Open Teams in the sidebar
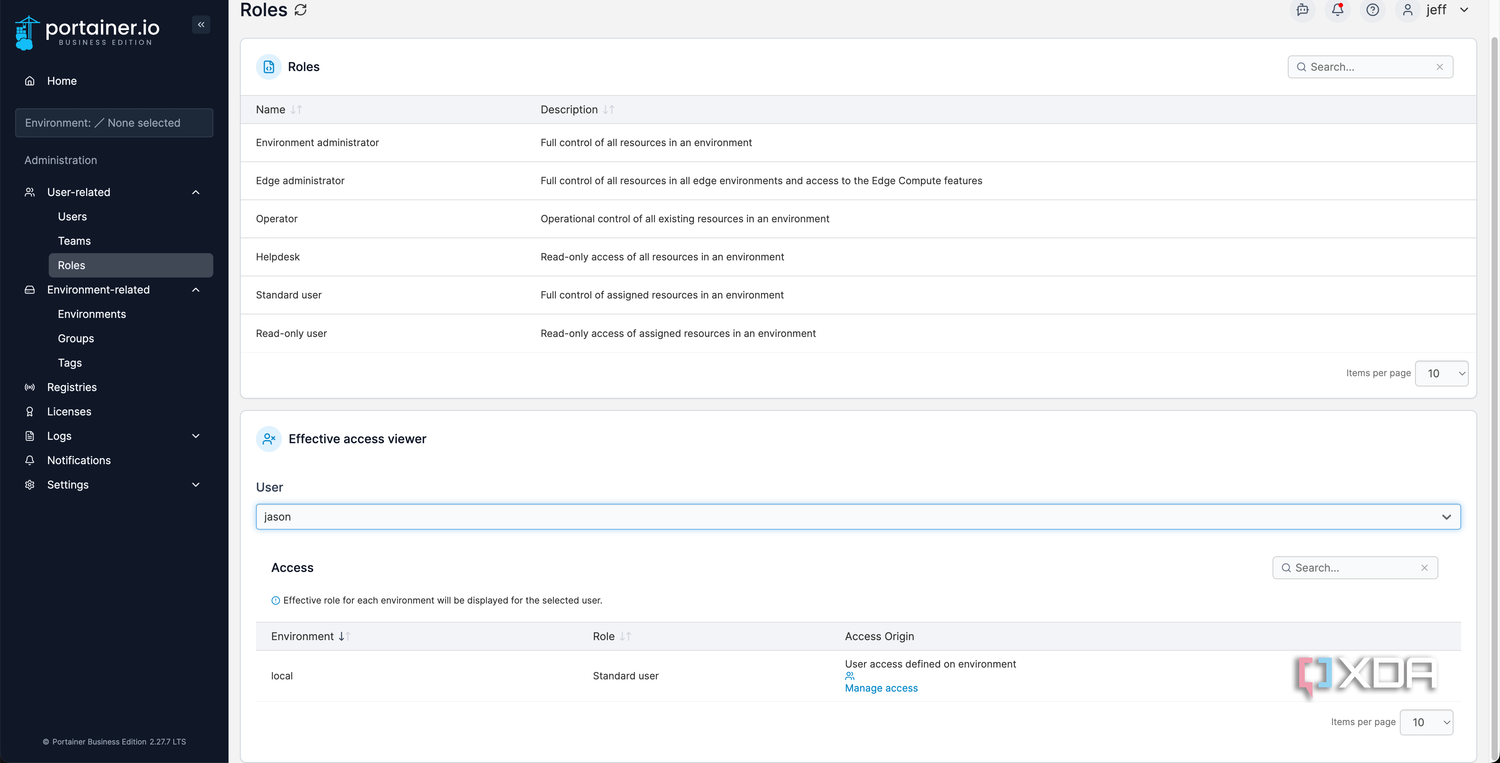1500x763 pixels. (74, 241)
